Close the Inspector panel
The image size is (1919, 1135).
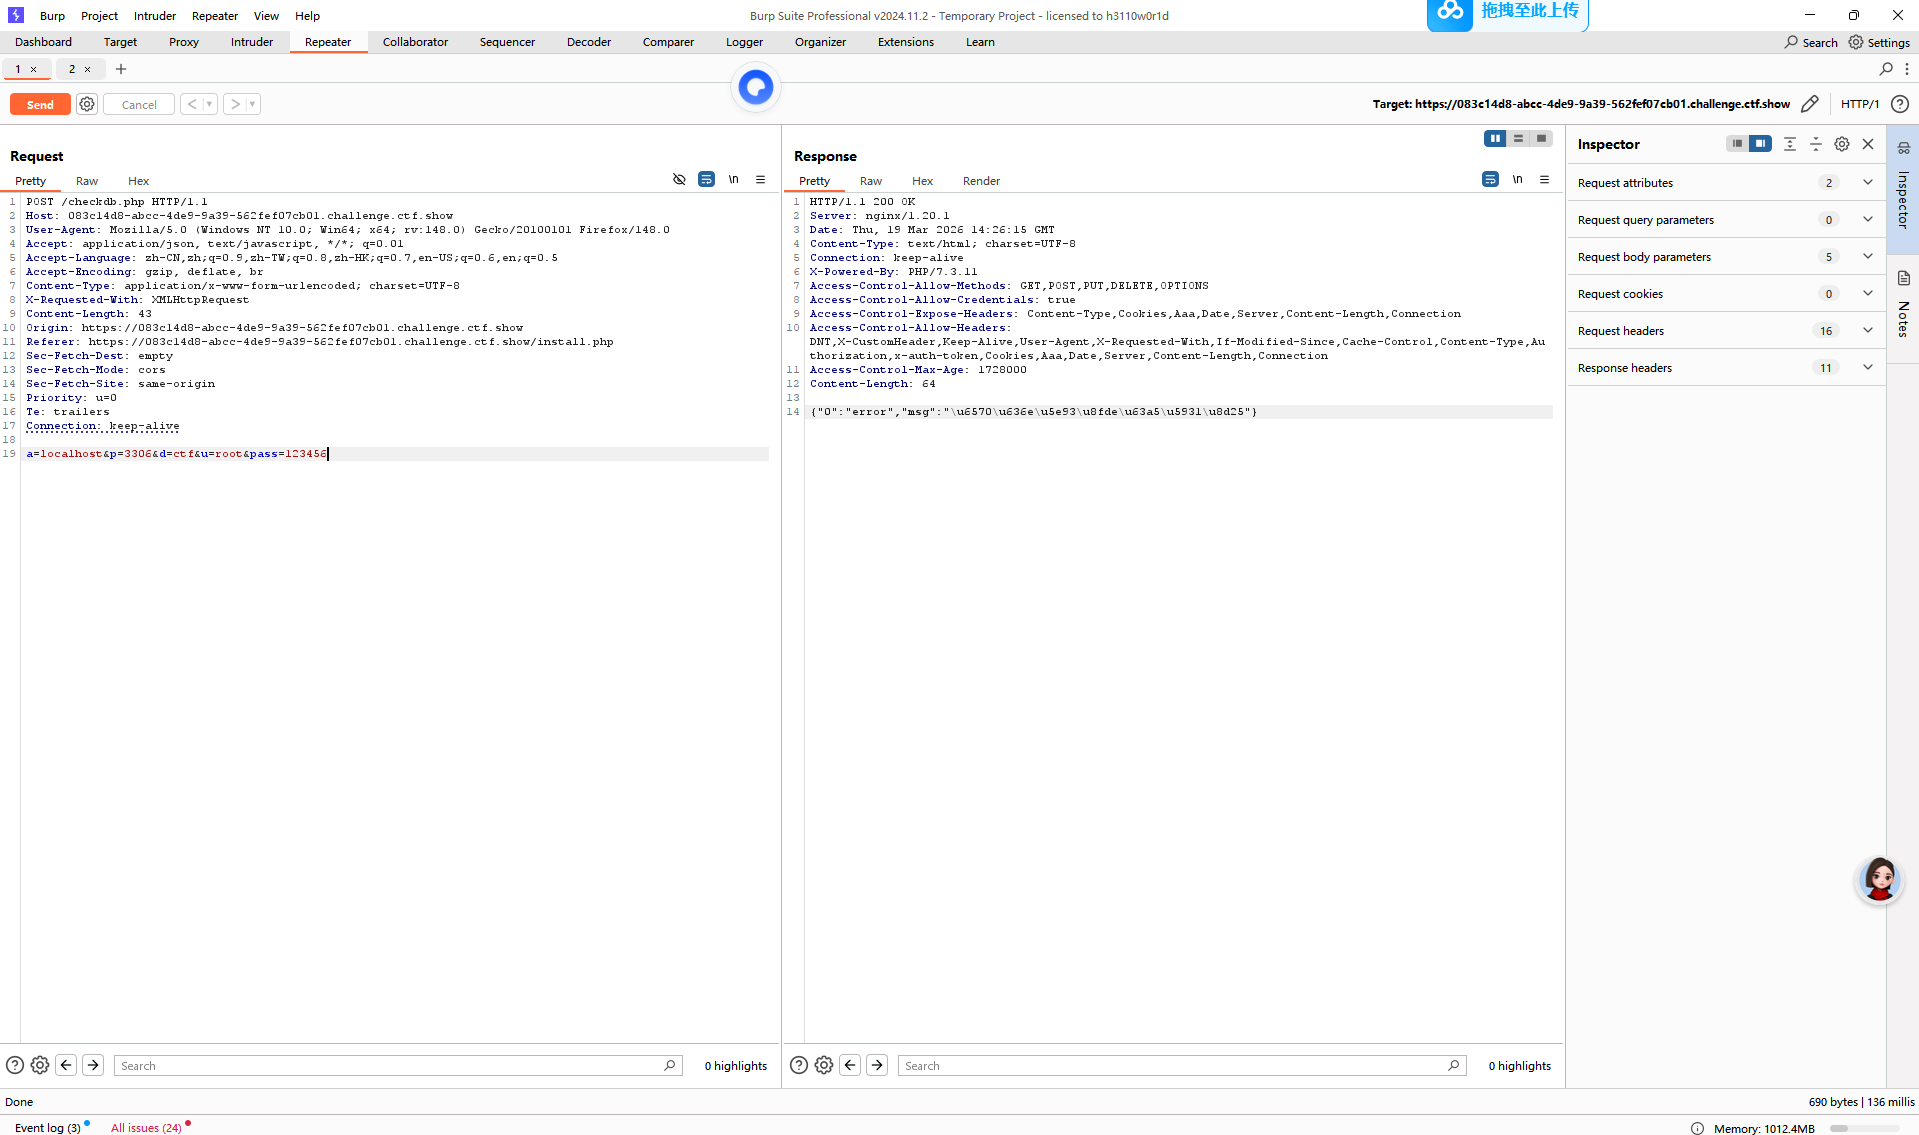[1868, 144]
